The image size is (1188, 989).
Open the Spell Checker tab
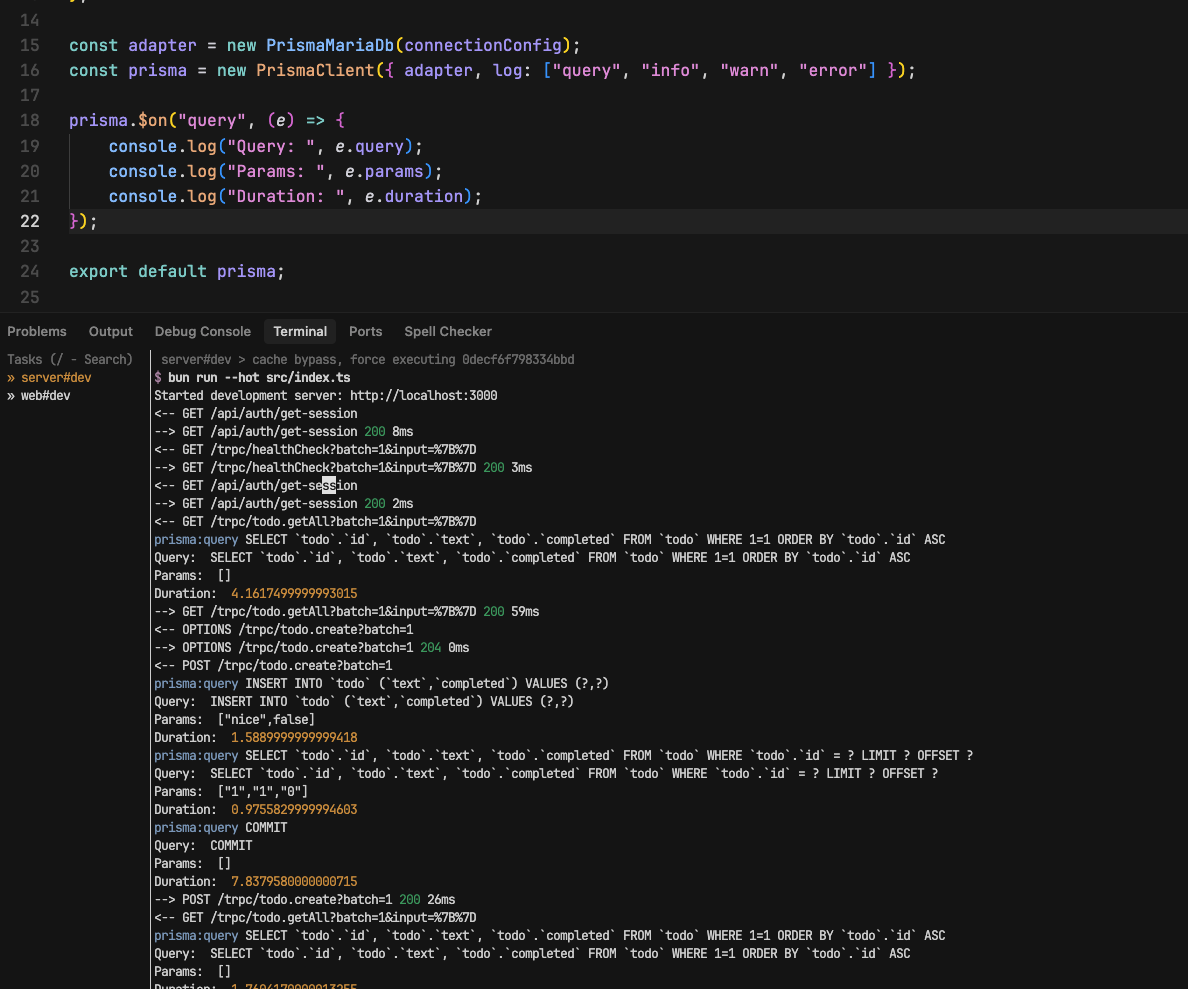448,331
